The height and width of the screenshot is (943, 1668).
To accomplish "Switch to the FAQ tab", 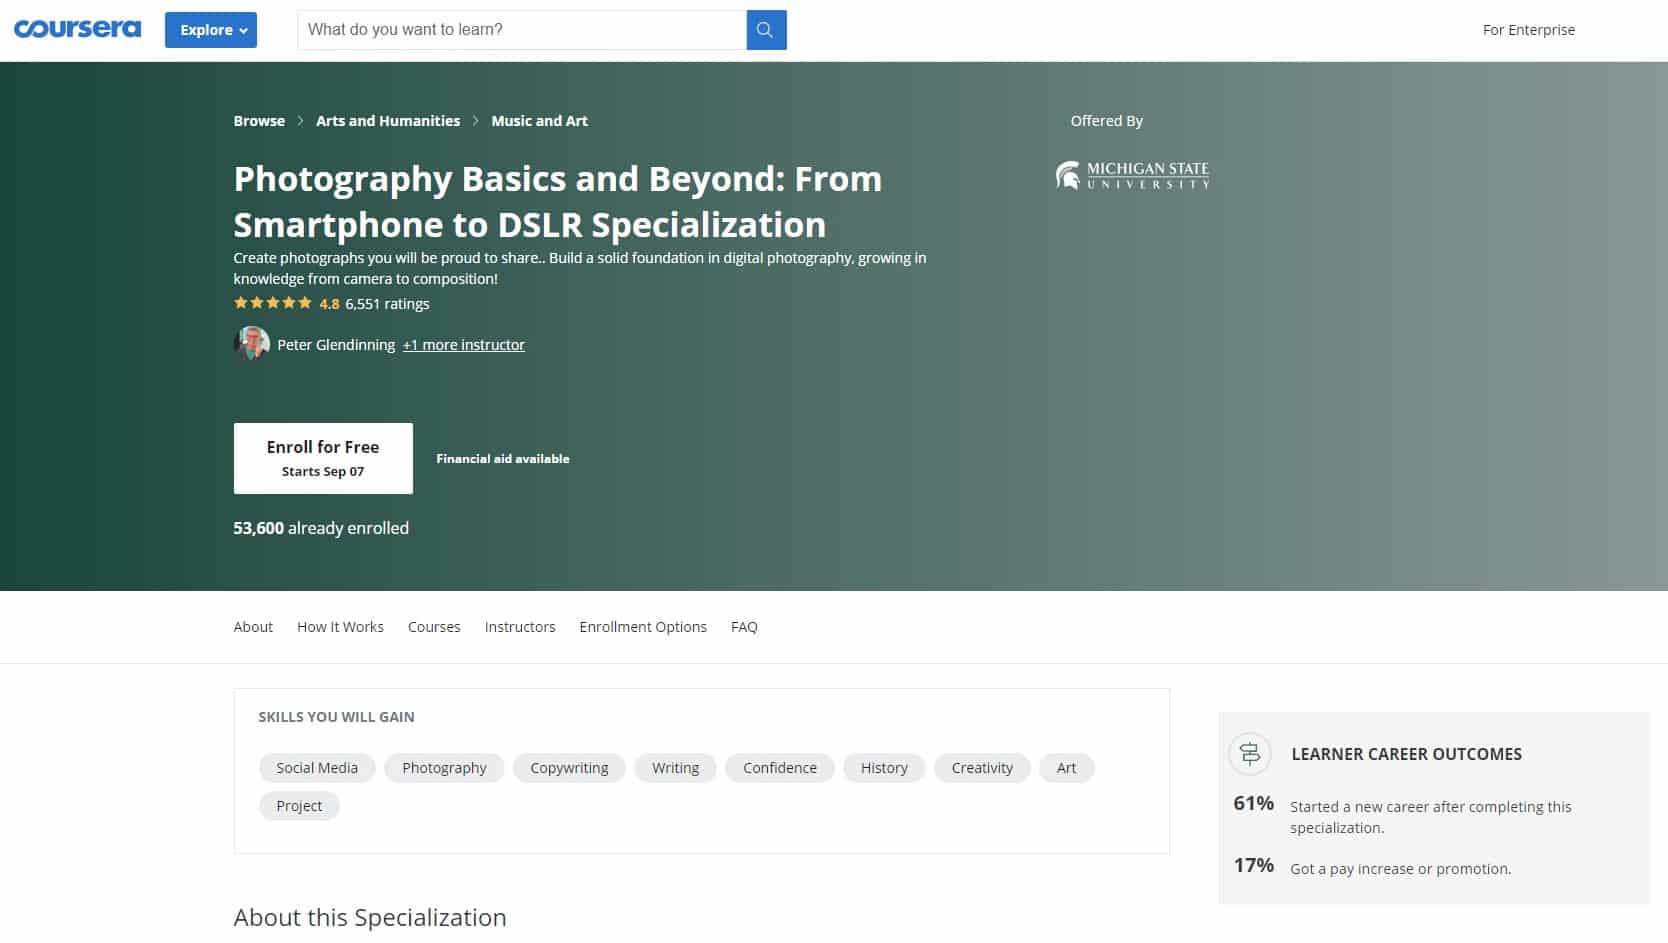I will [744, 627].
